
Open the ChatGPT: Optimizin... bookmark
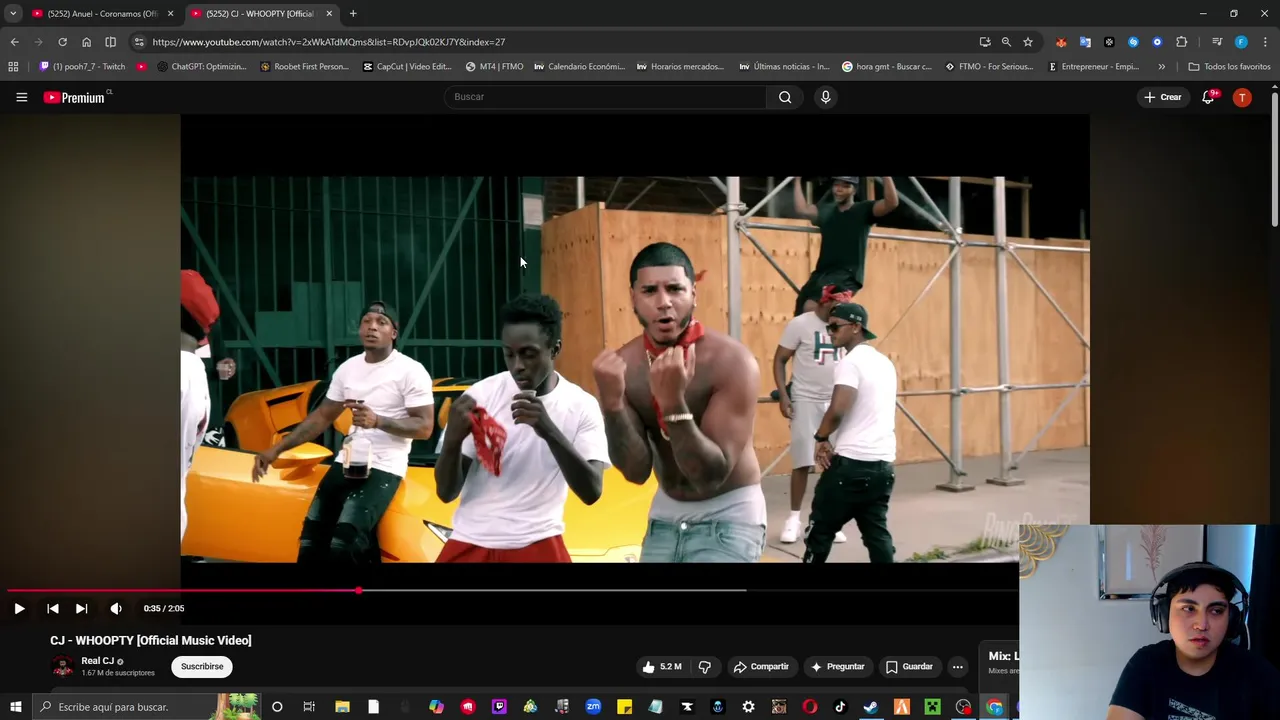point(202,67)
